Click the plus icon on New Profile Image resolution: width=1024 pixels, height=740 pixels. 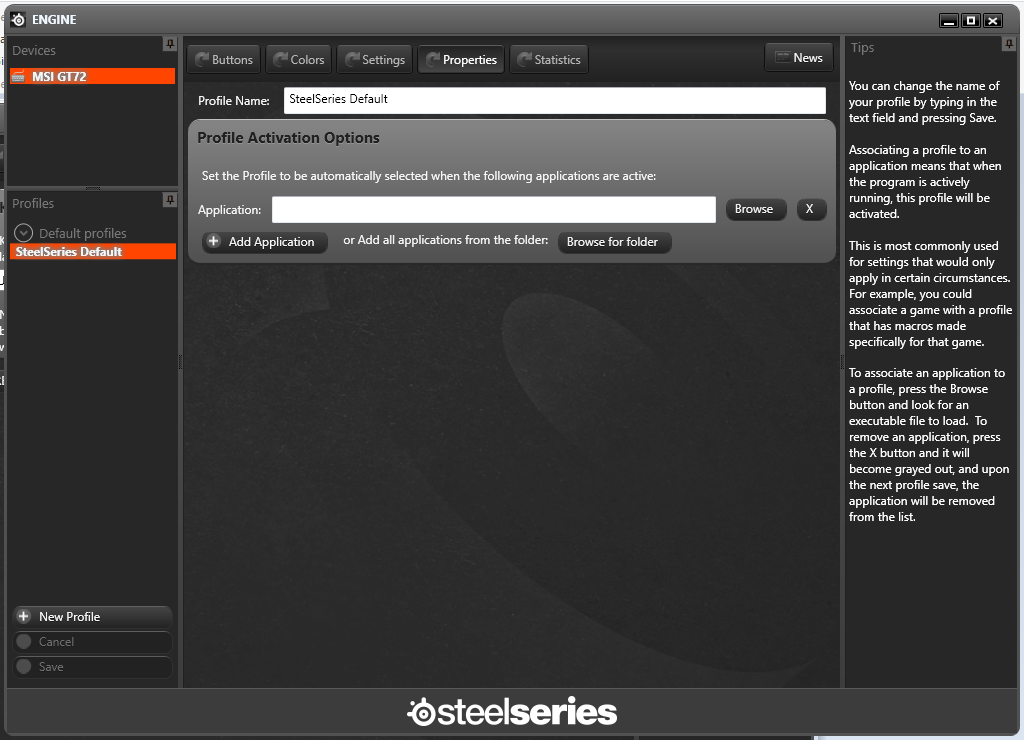point(24,616)
